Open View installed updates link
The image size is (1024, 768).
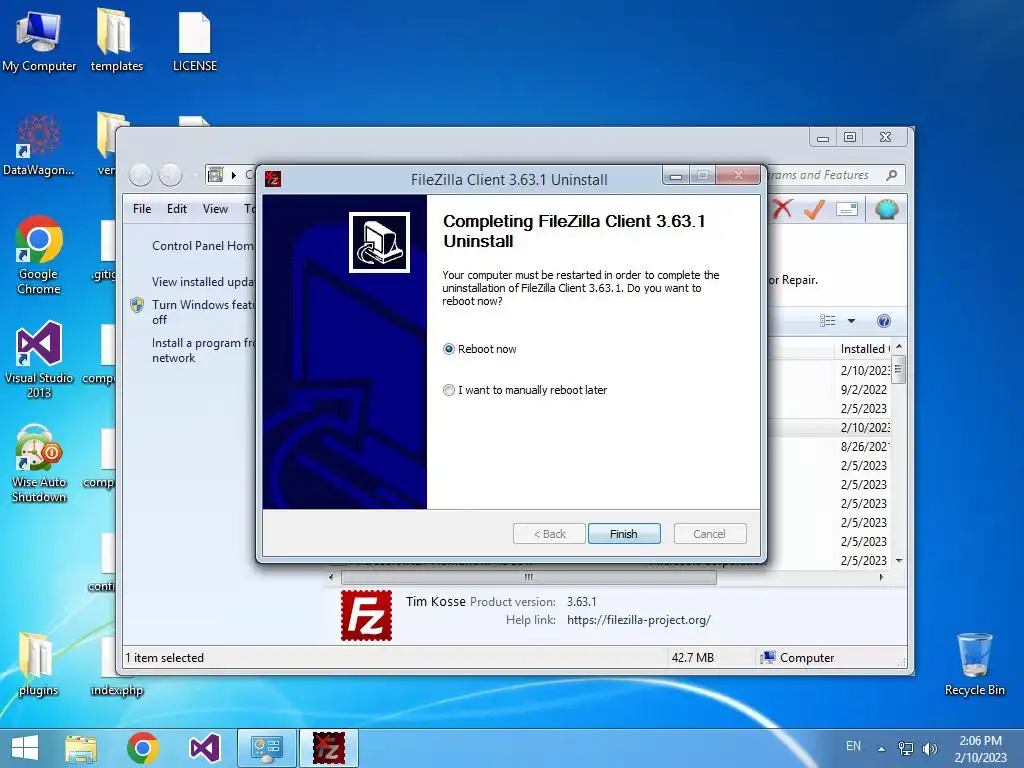coord(203,281)
